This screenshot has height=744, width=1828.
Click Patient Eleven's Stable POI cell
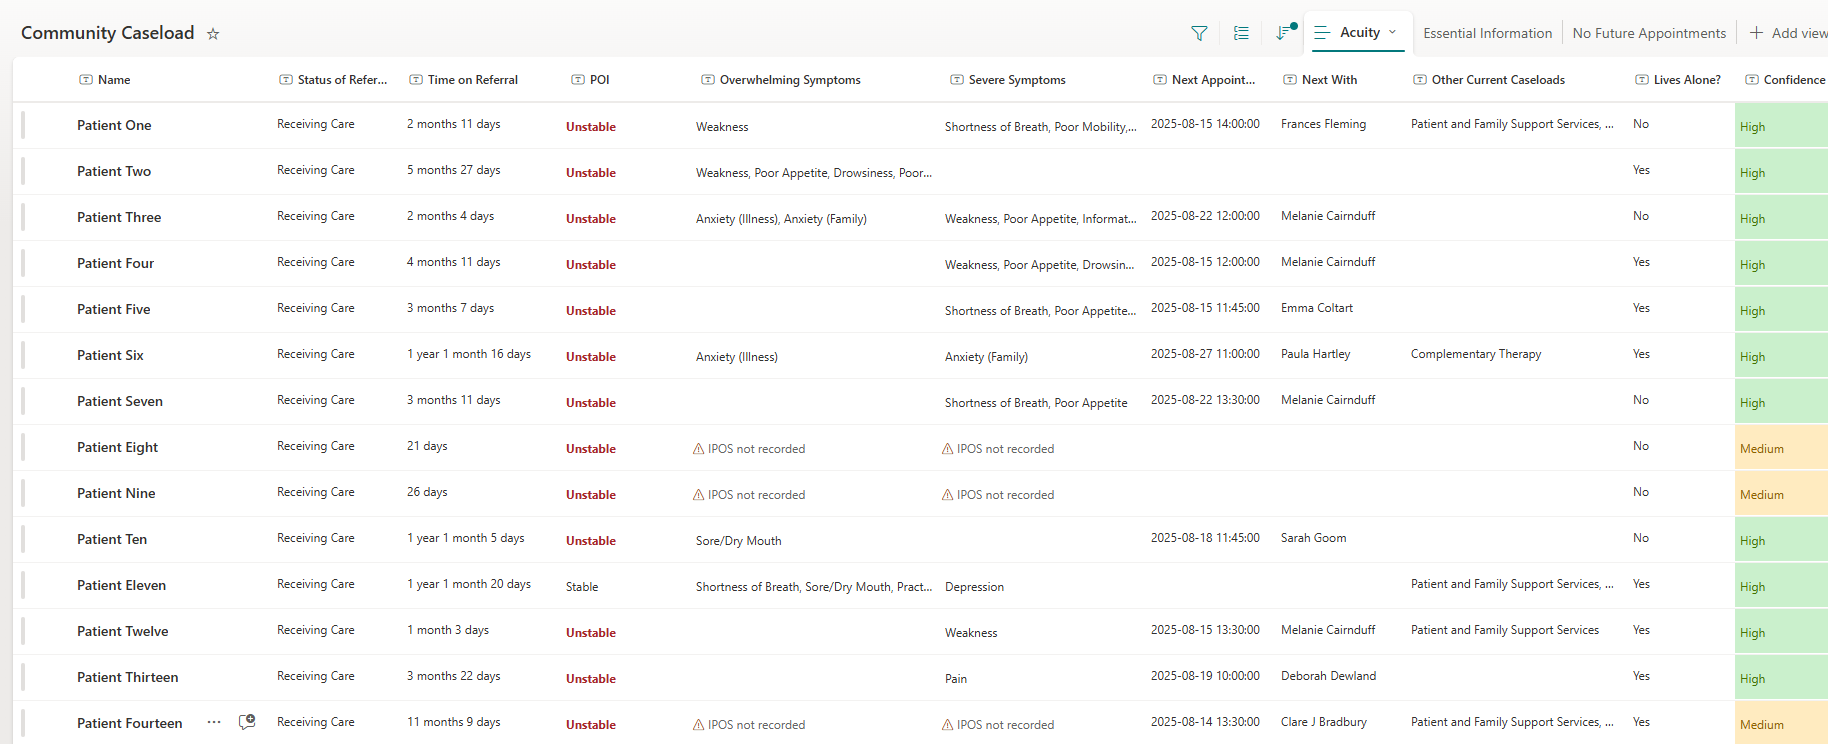[582, 587]
